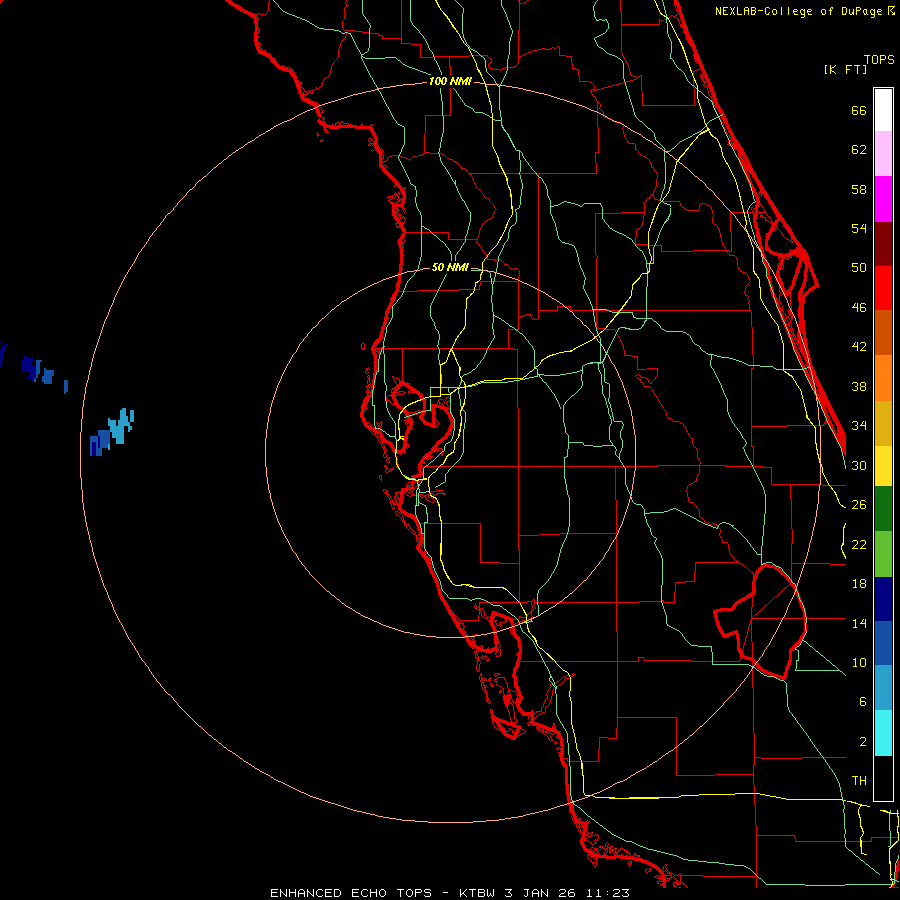Click the bright red 50 kft swatch
This screenshot has width=900, height=900.
coord(883,288)
